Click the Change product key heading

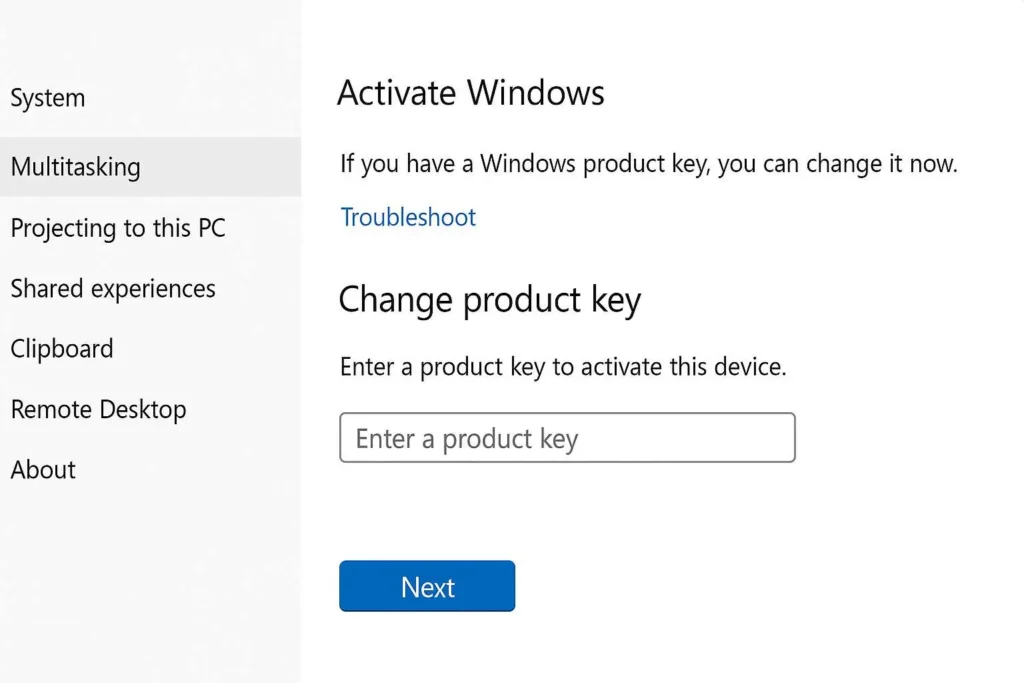coord(490,299)
